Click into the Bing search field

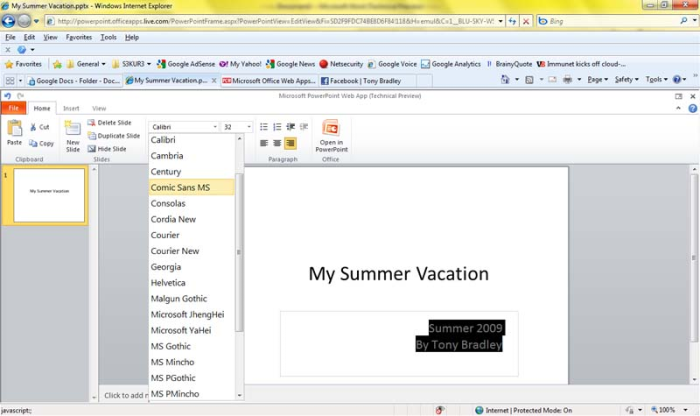(x=612, y=21)
